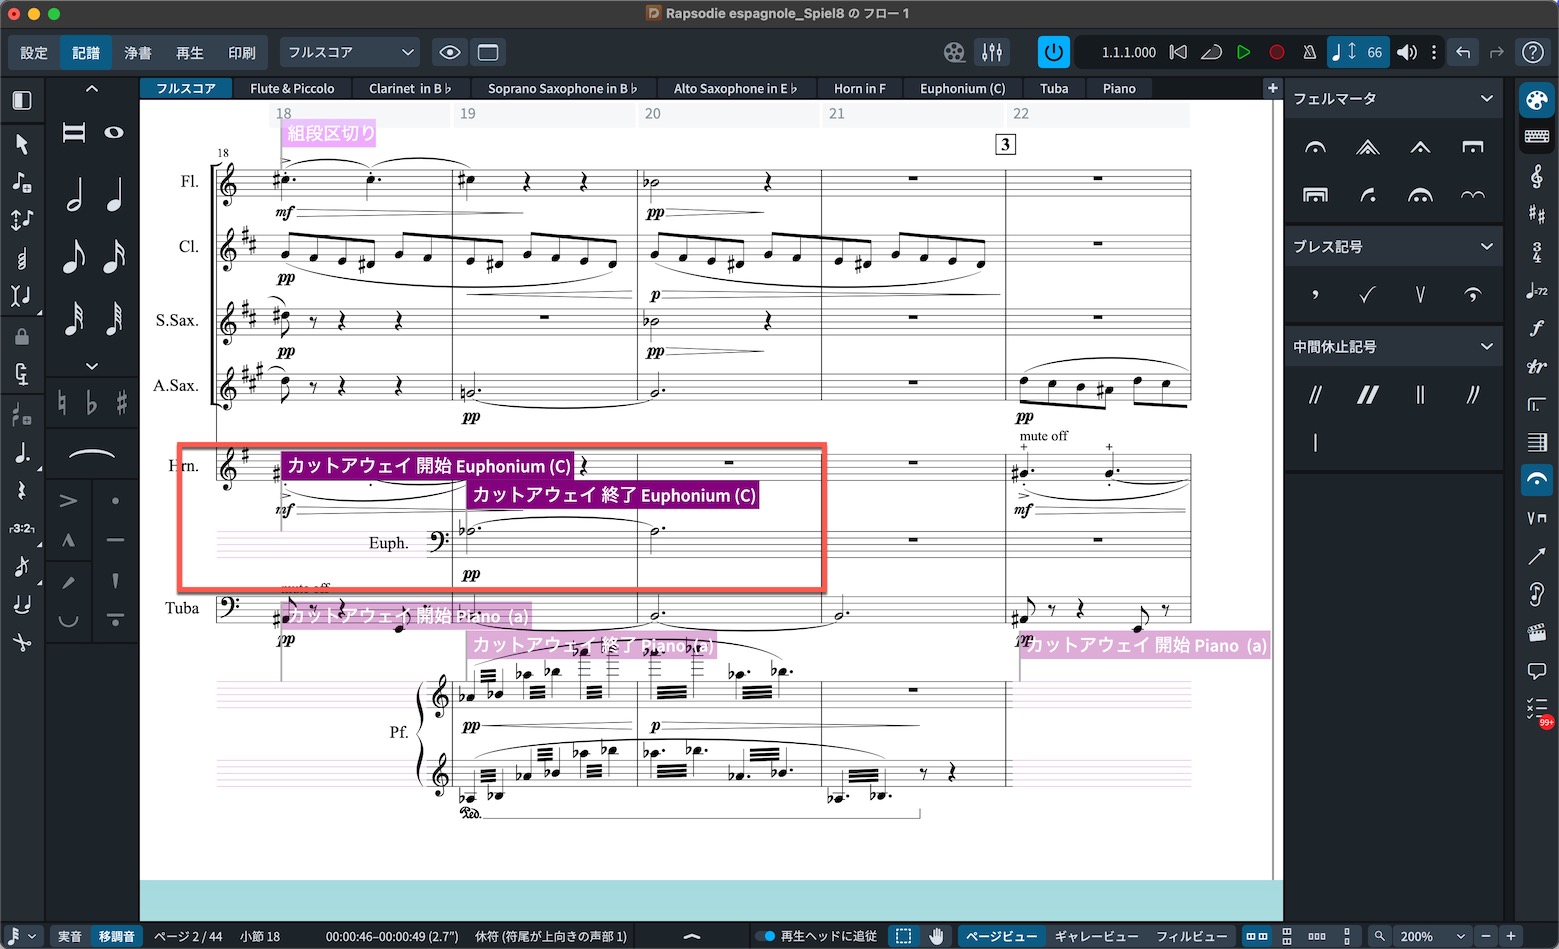The width and height of the screenshot is (1559, 949).
Task: Open the video window via film reel icon
Action: tap(954, 52)
